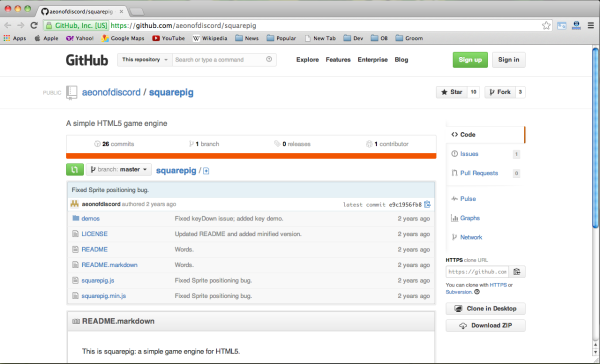Open the Dev bookmarks folder

(x=353, y=38)
